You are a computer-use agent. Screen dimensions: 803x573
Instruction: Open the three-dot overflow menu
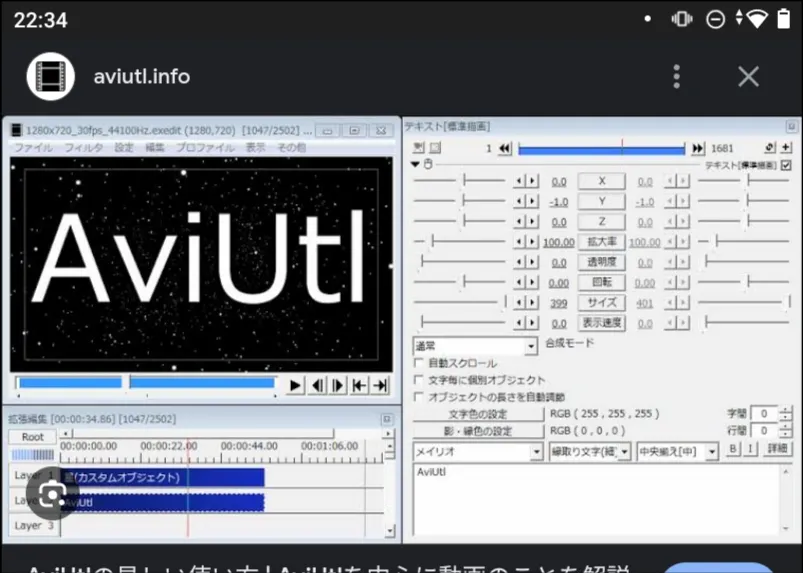677,77
